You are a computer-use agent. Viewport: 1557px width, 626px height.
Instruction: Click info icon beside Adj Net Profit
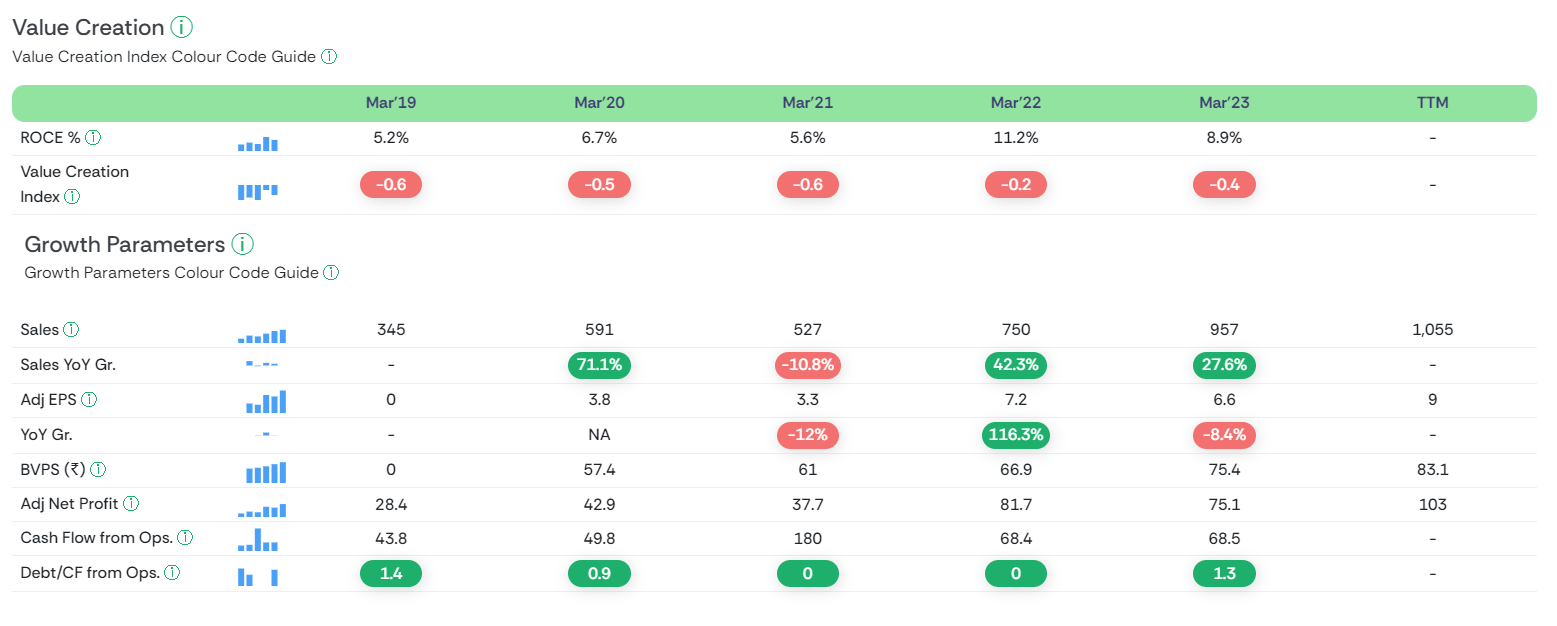click(x=131, y=504)
